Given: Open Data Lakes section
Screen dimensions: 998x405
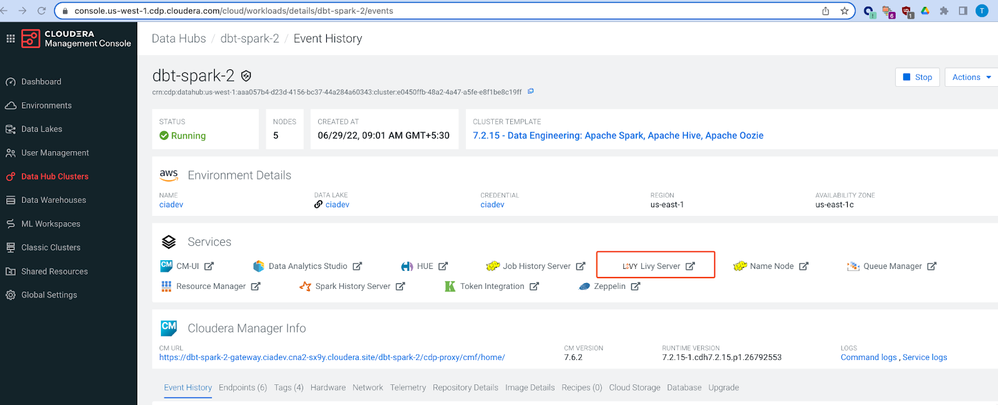Looking at the screenshot, I should (41, 129).
